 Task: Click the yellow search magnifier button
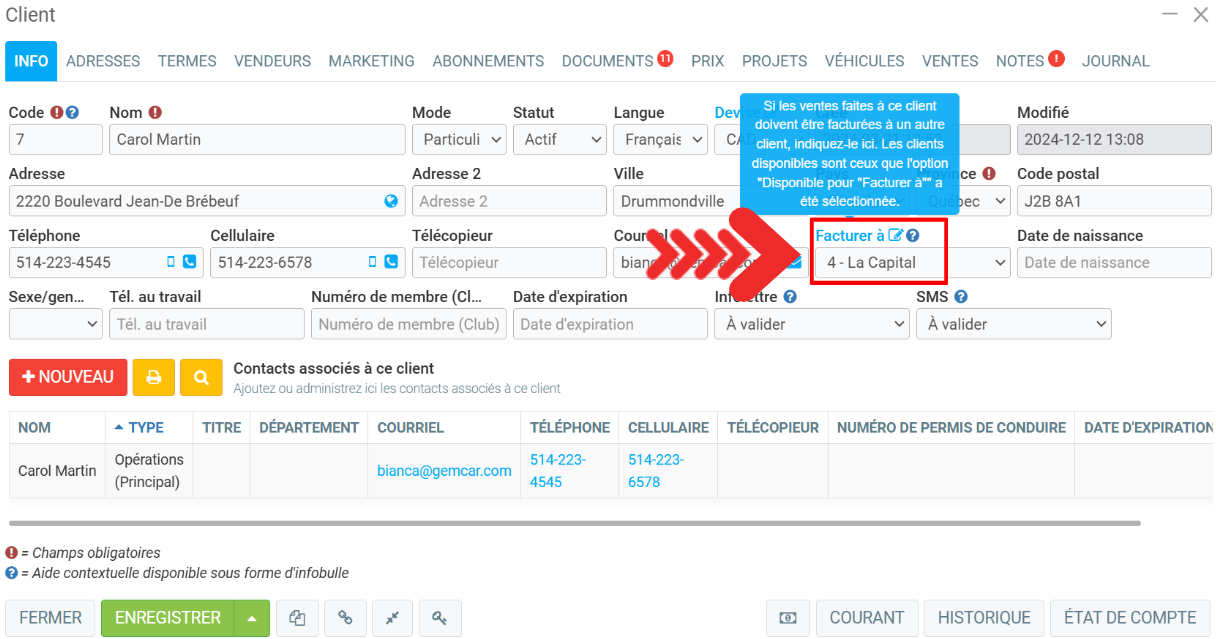[x=201, y=377]
